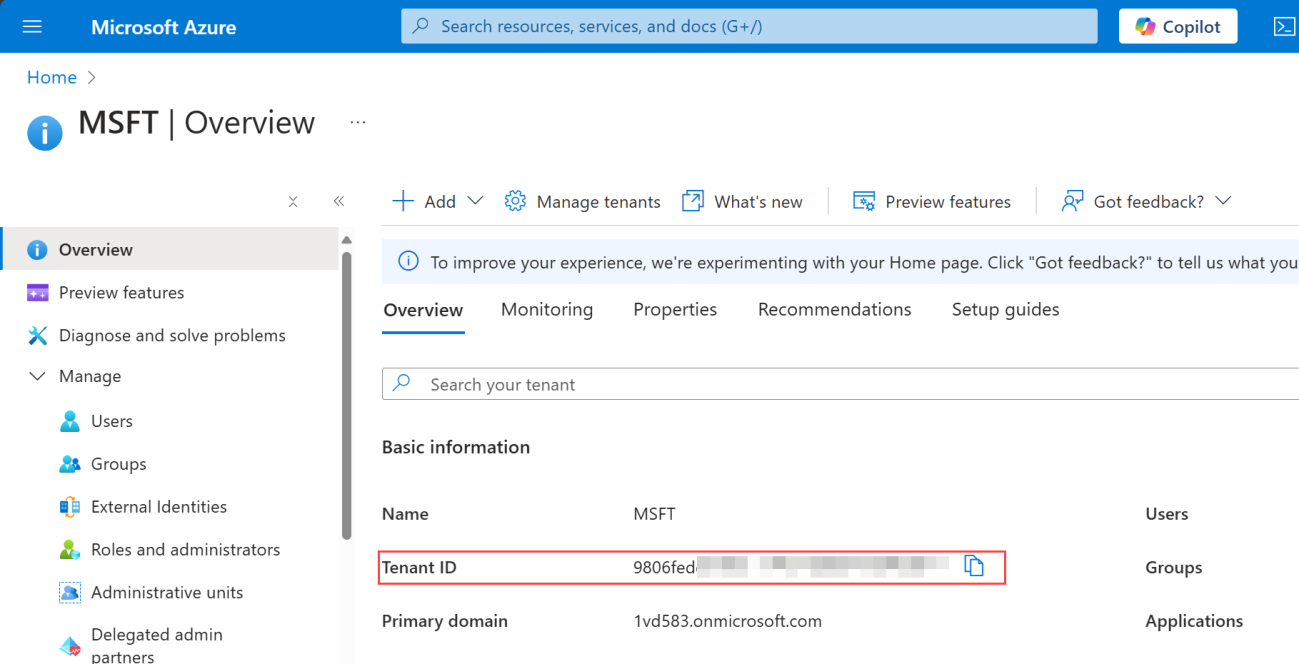Image resolution: width=1299 pixels, height=664 pixels.
Task: Open the hamburger portal menu
Action: tap(32, 27)
